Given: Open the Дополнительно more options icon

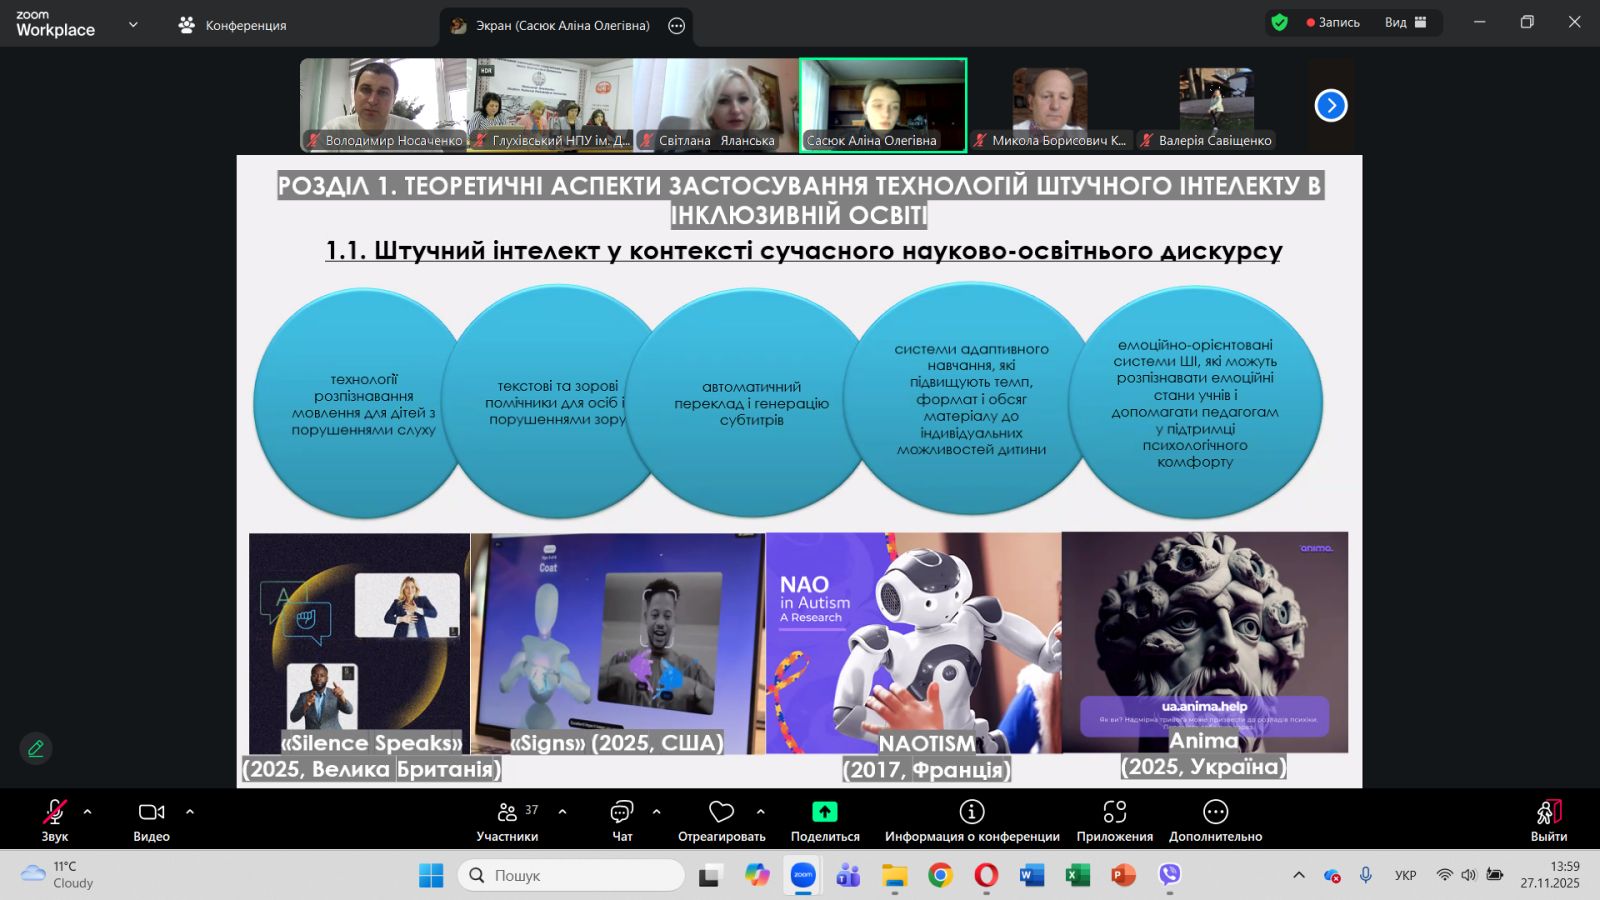Looking at the screenshot, I should tap(1215, 812).
